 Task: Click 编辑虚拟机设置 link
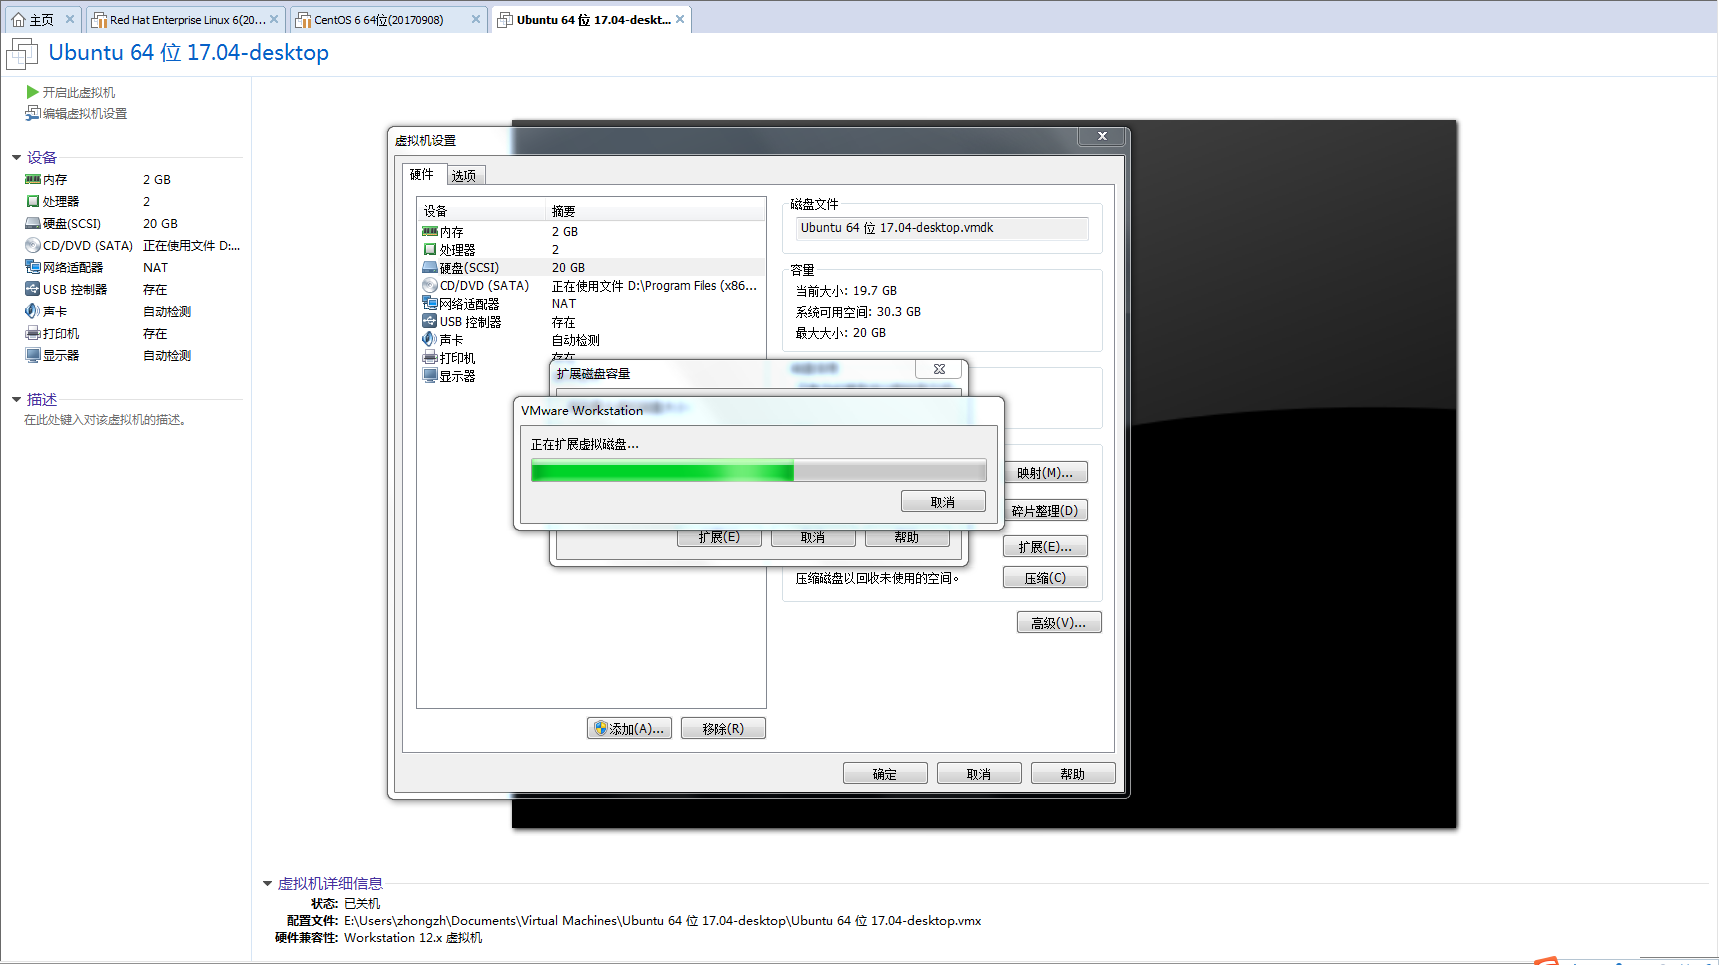(85, 113)
